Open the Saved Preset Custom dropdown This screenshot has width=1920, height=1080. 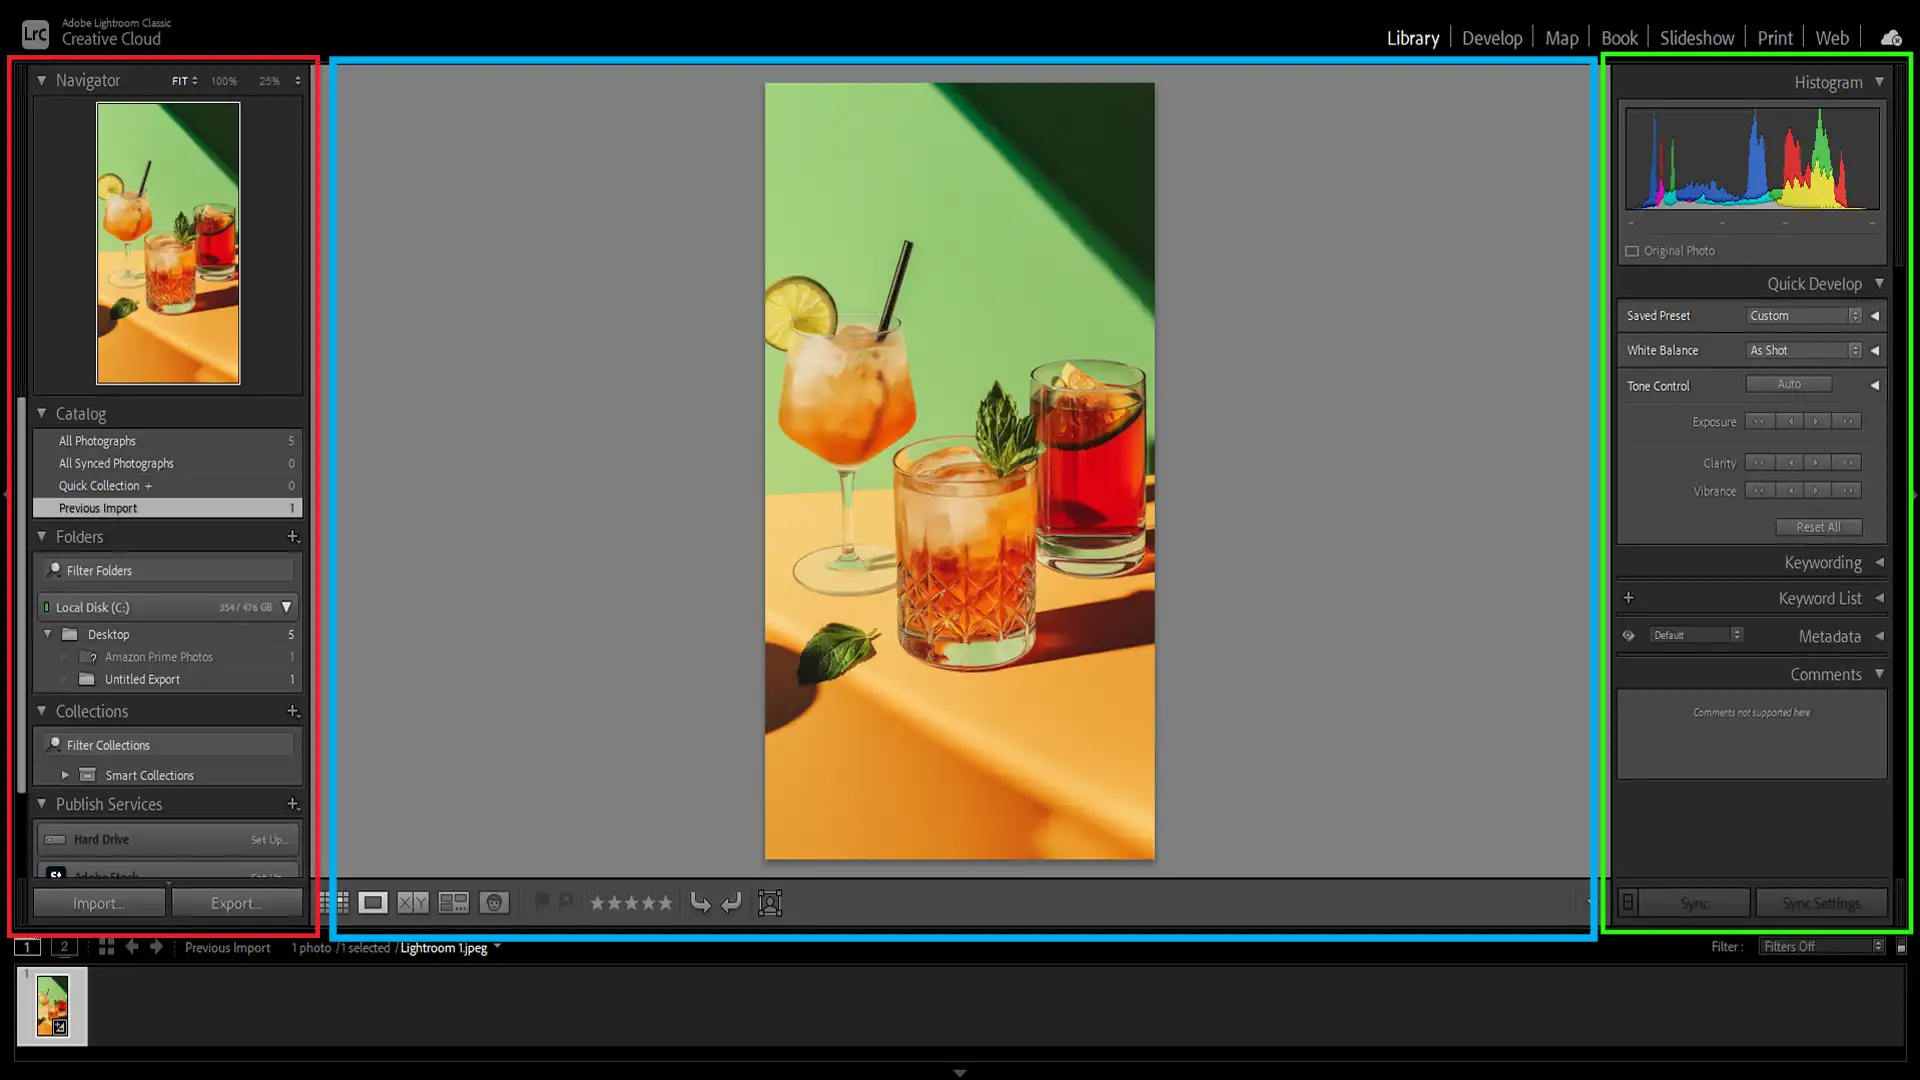click(x=1804, y=316)
